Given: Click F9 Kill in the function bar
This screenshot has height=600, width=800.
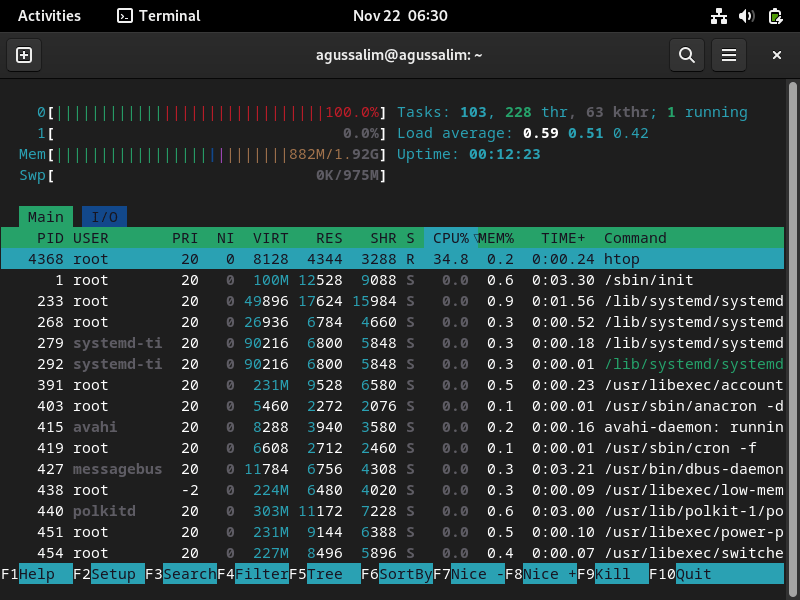Looking at the screenshot, I should tap(612, 574).
